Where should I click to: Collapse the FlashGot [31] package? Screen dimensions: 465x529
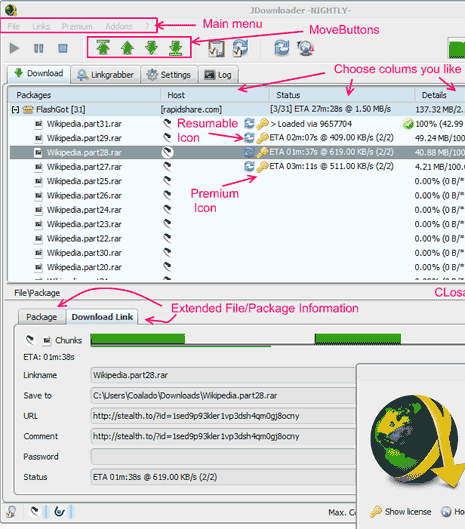point(15,110)
